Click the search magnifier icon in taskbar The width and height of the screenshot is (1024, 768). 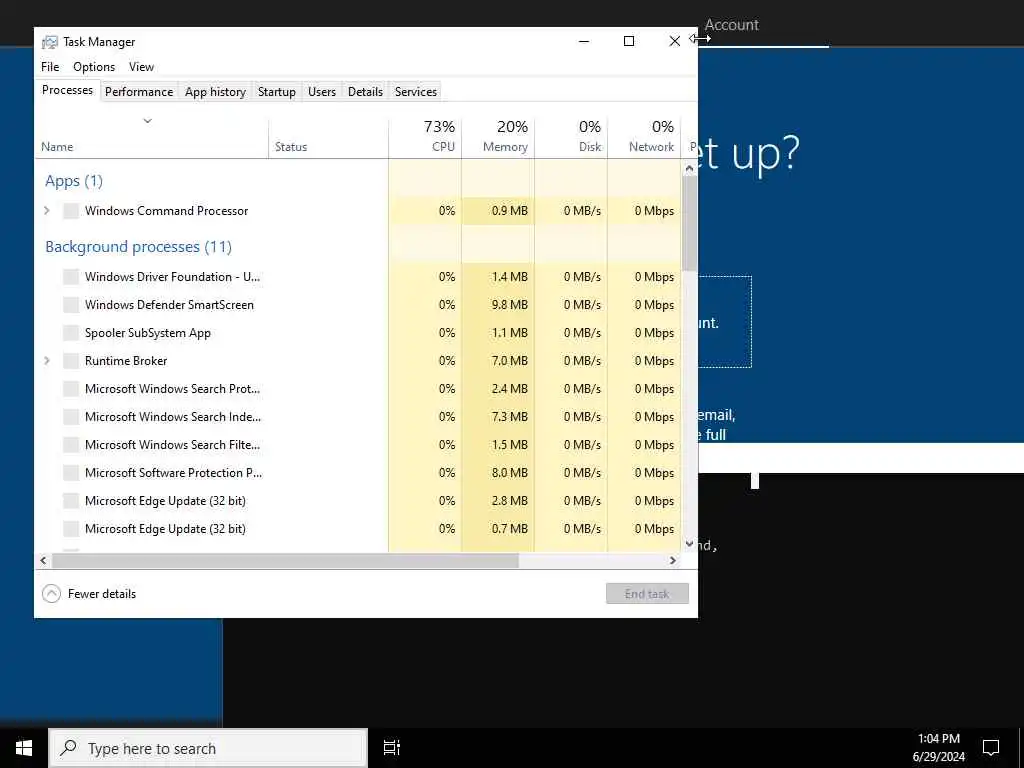tap(68, 748)
